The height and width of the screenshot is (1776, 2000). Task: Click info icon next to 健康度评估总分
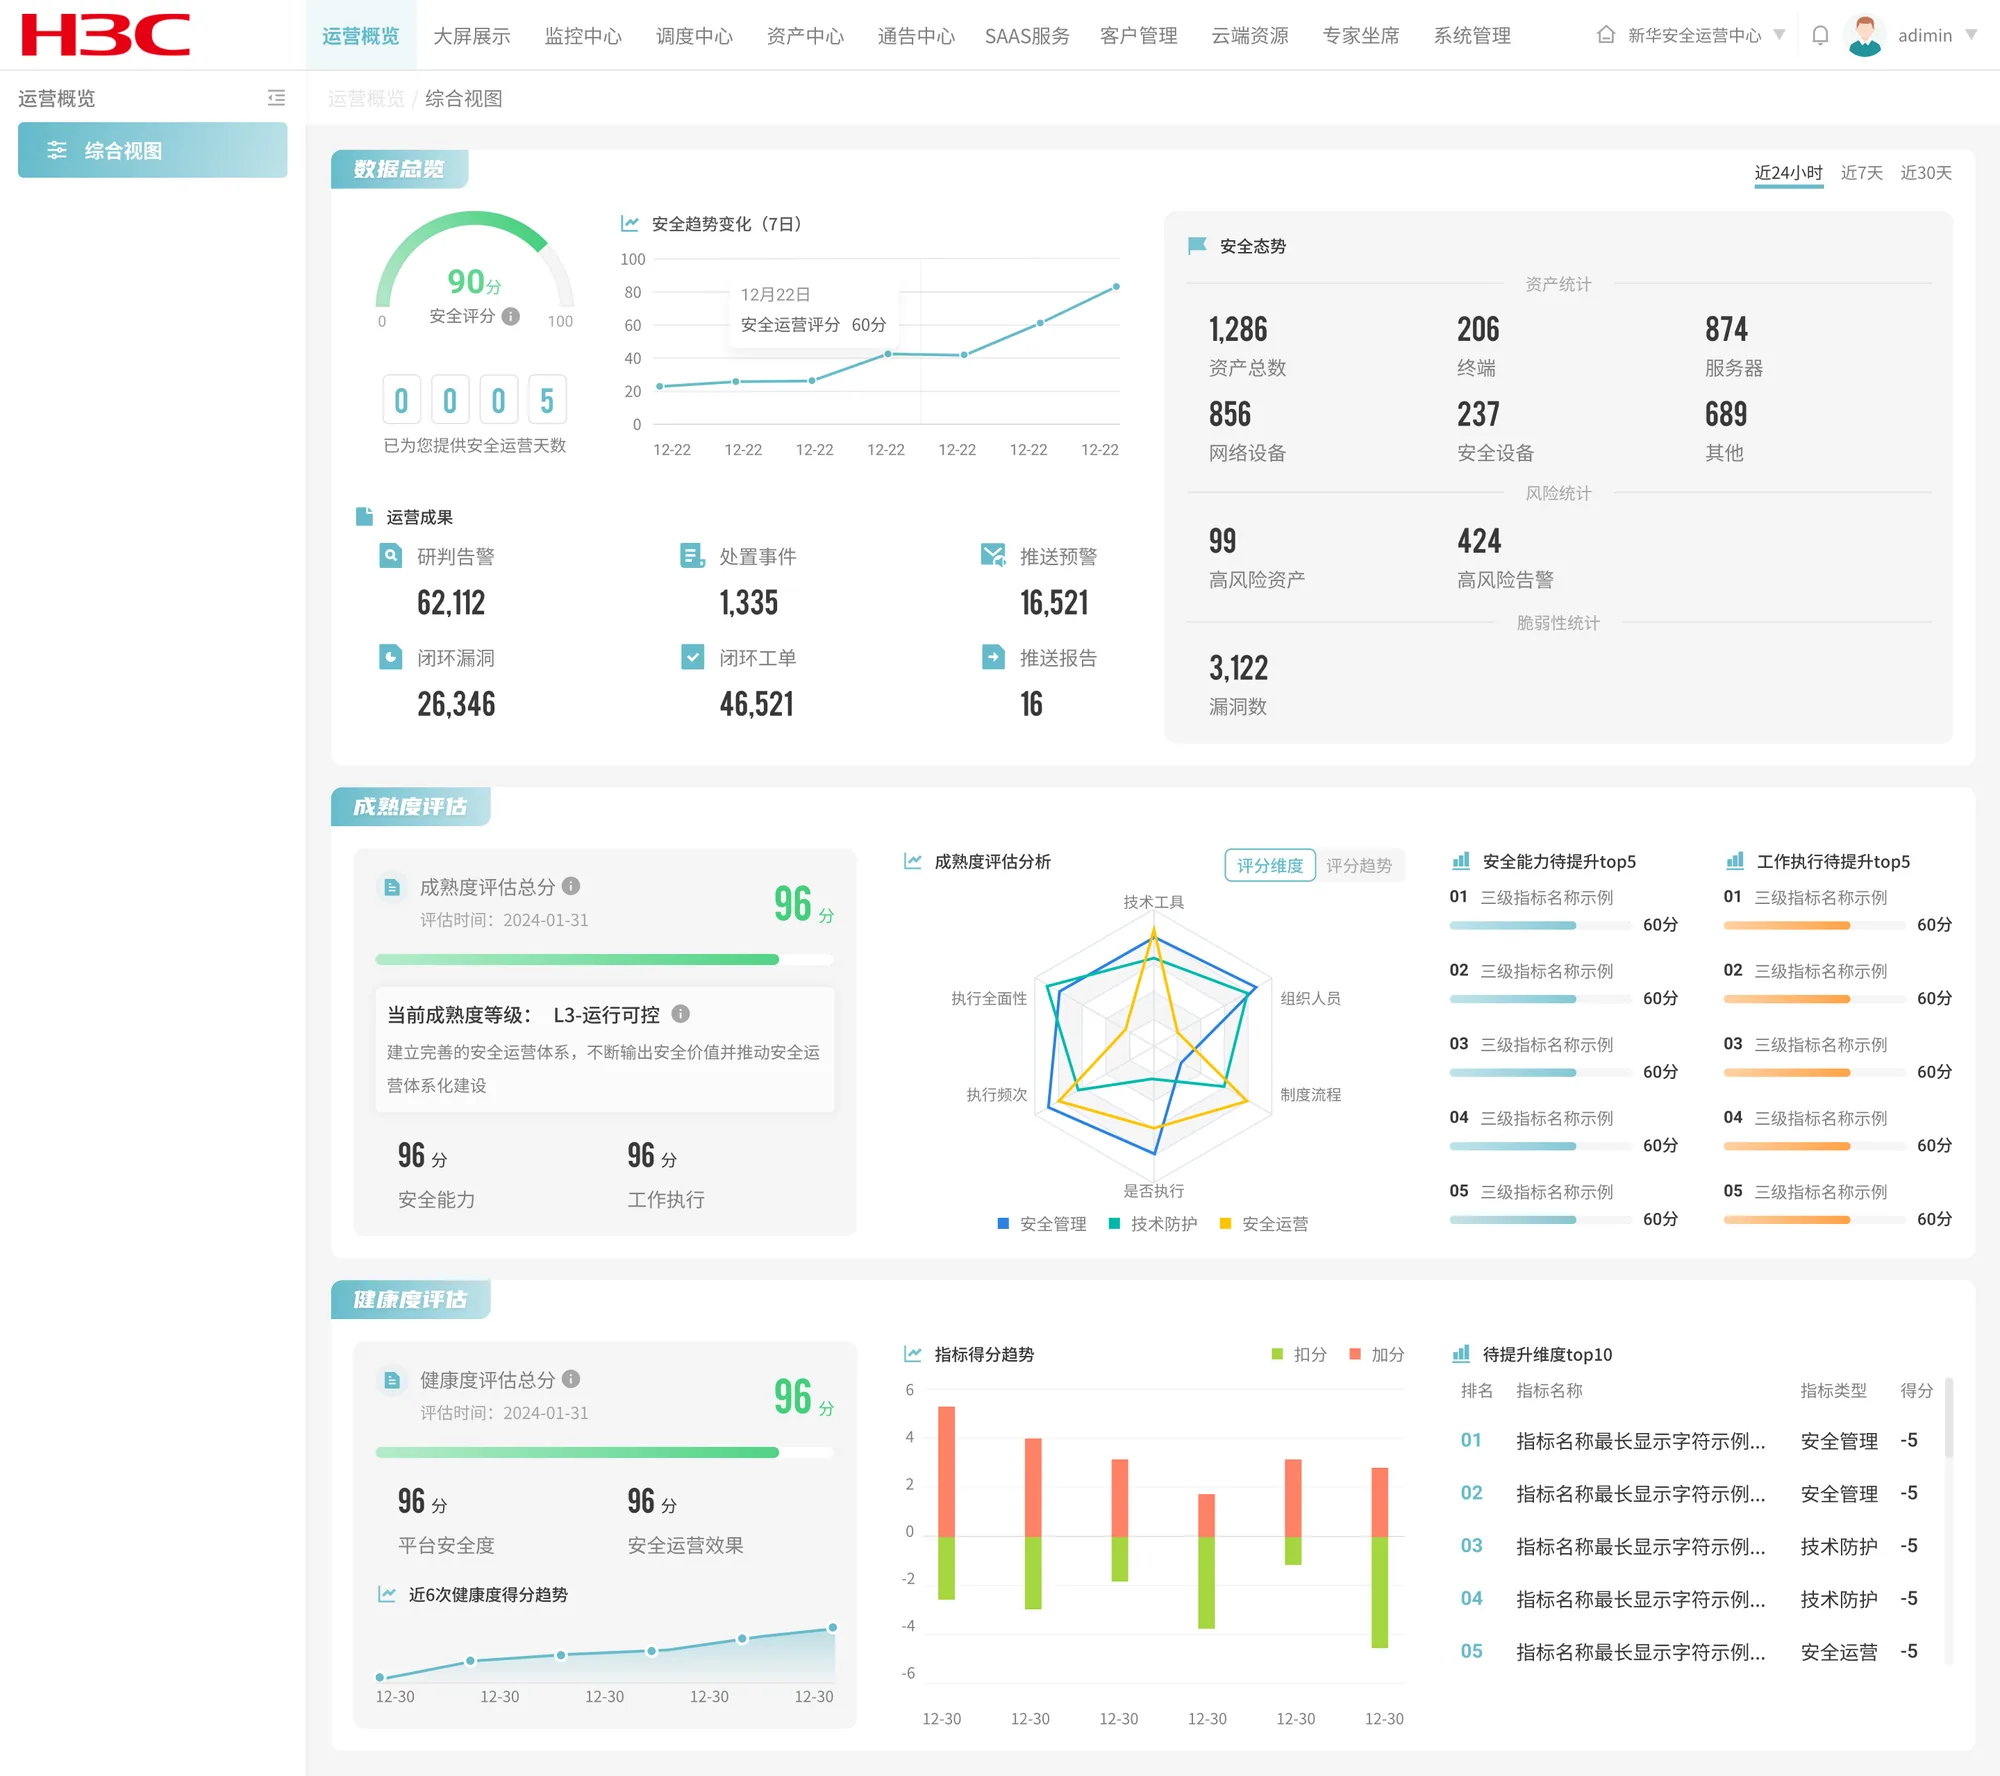click(571, 1379)
